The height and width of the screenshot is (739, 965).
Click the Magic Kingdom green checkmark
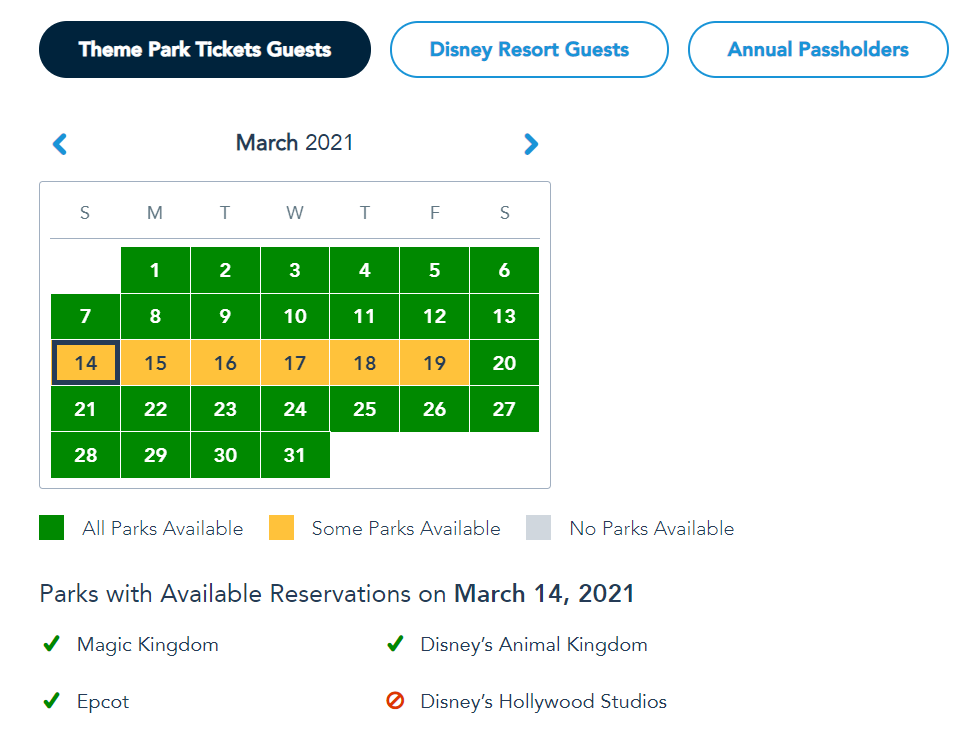point(52,644)
